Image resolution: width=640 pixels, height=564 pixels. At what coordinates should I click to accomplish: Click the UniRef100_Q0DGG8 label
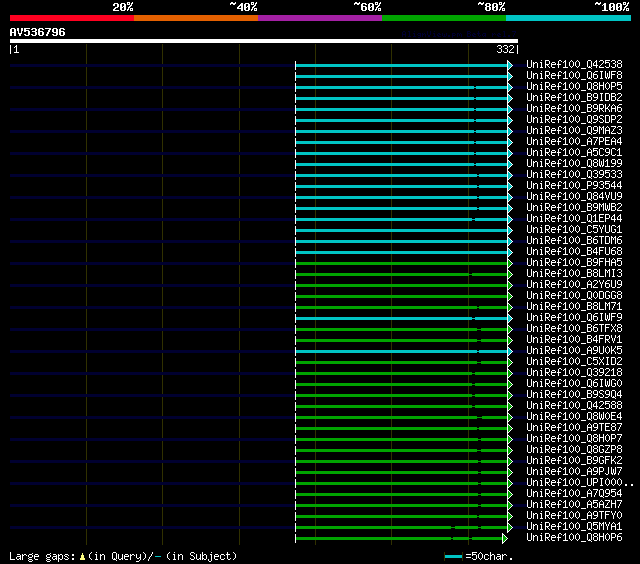574,295
